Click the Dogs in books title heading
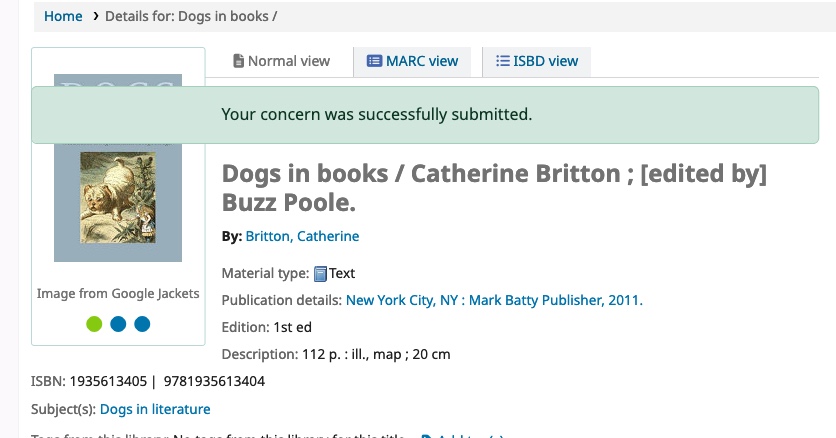This screenshot has width=836, height=438. click(493, 188)
